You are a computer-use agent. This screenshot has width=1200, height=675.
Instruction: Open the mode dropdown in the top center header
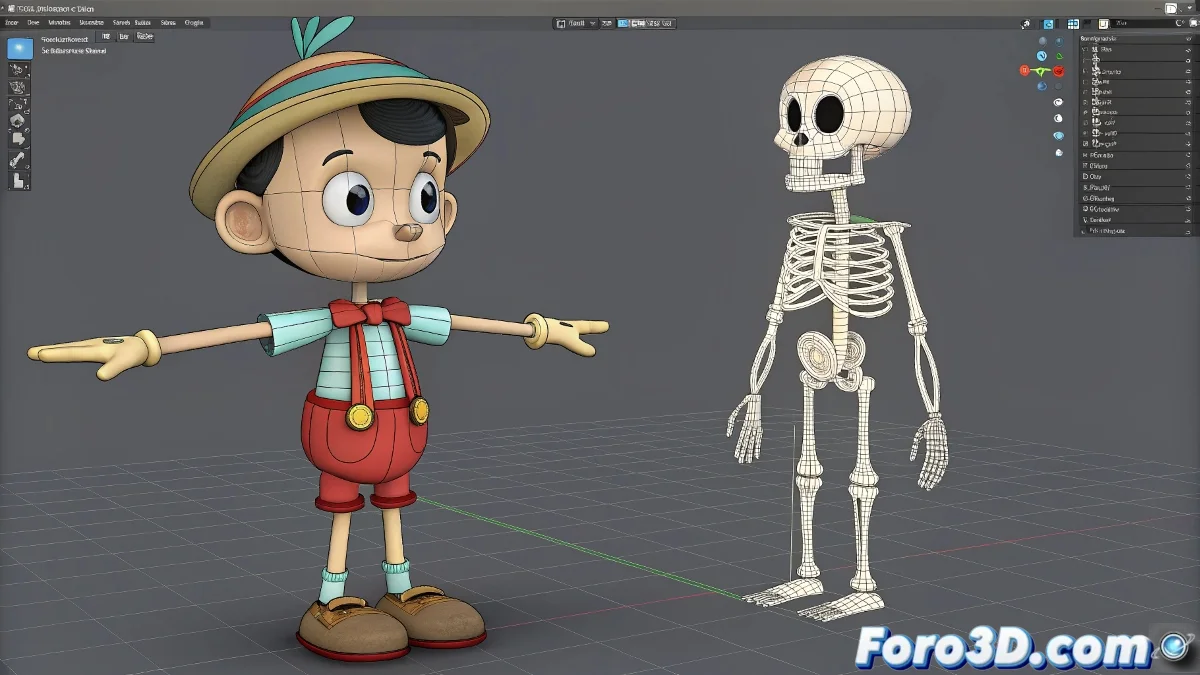point(577,23)
